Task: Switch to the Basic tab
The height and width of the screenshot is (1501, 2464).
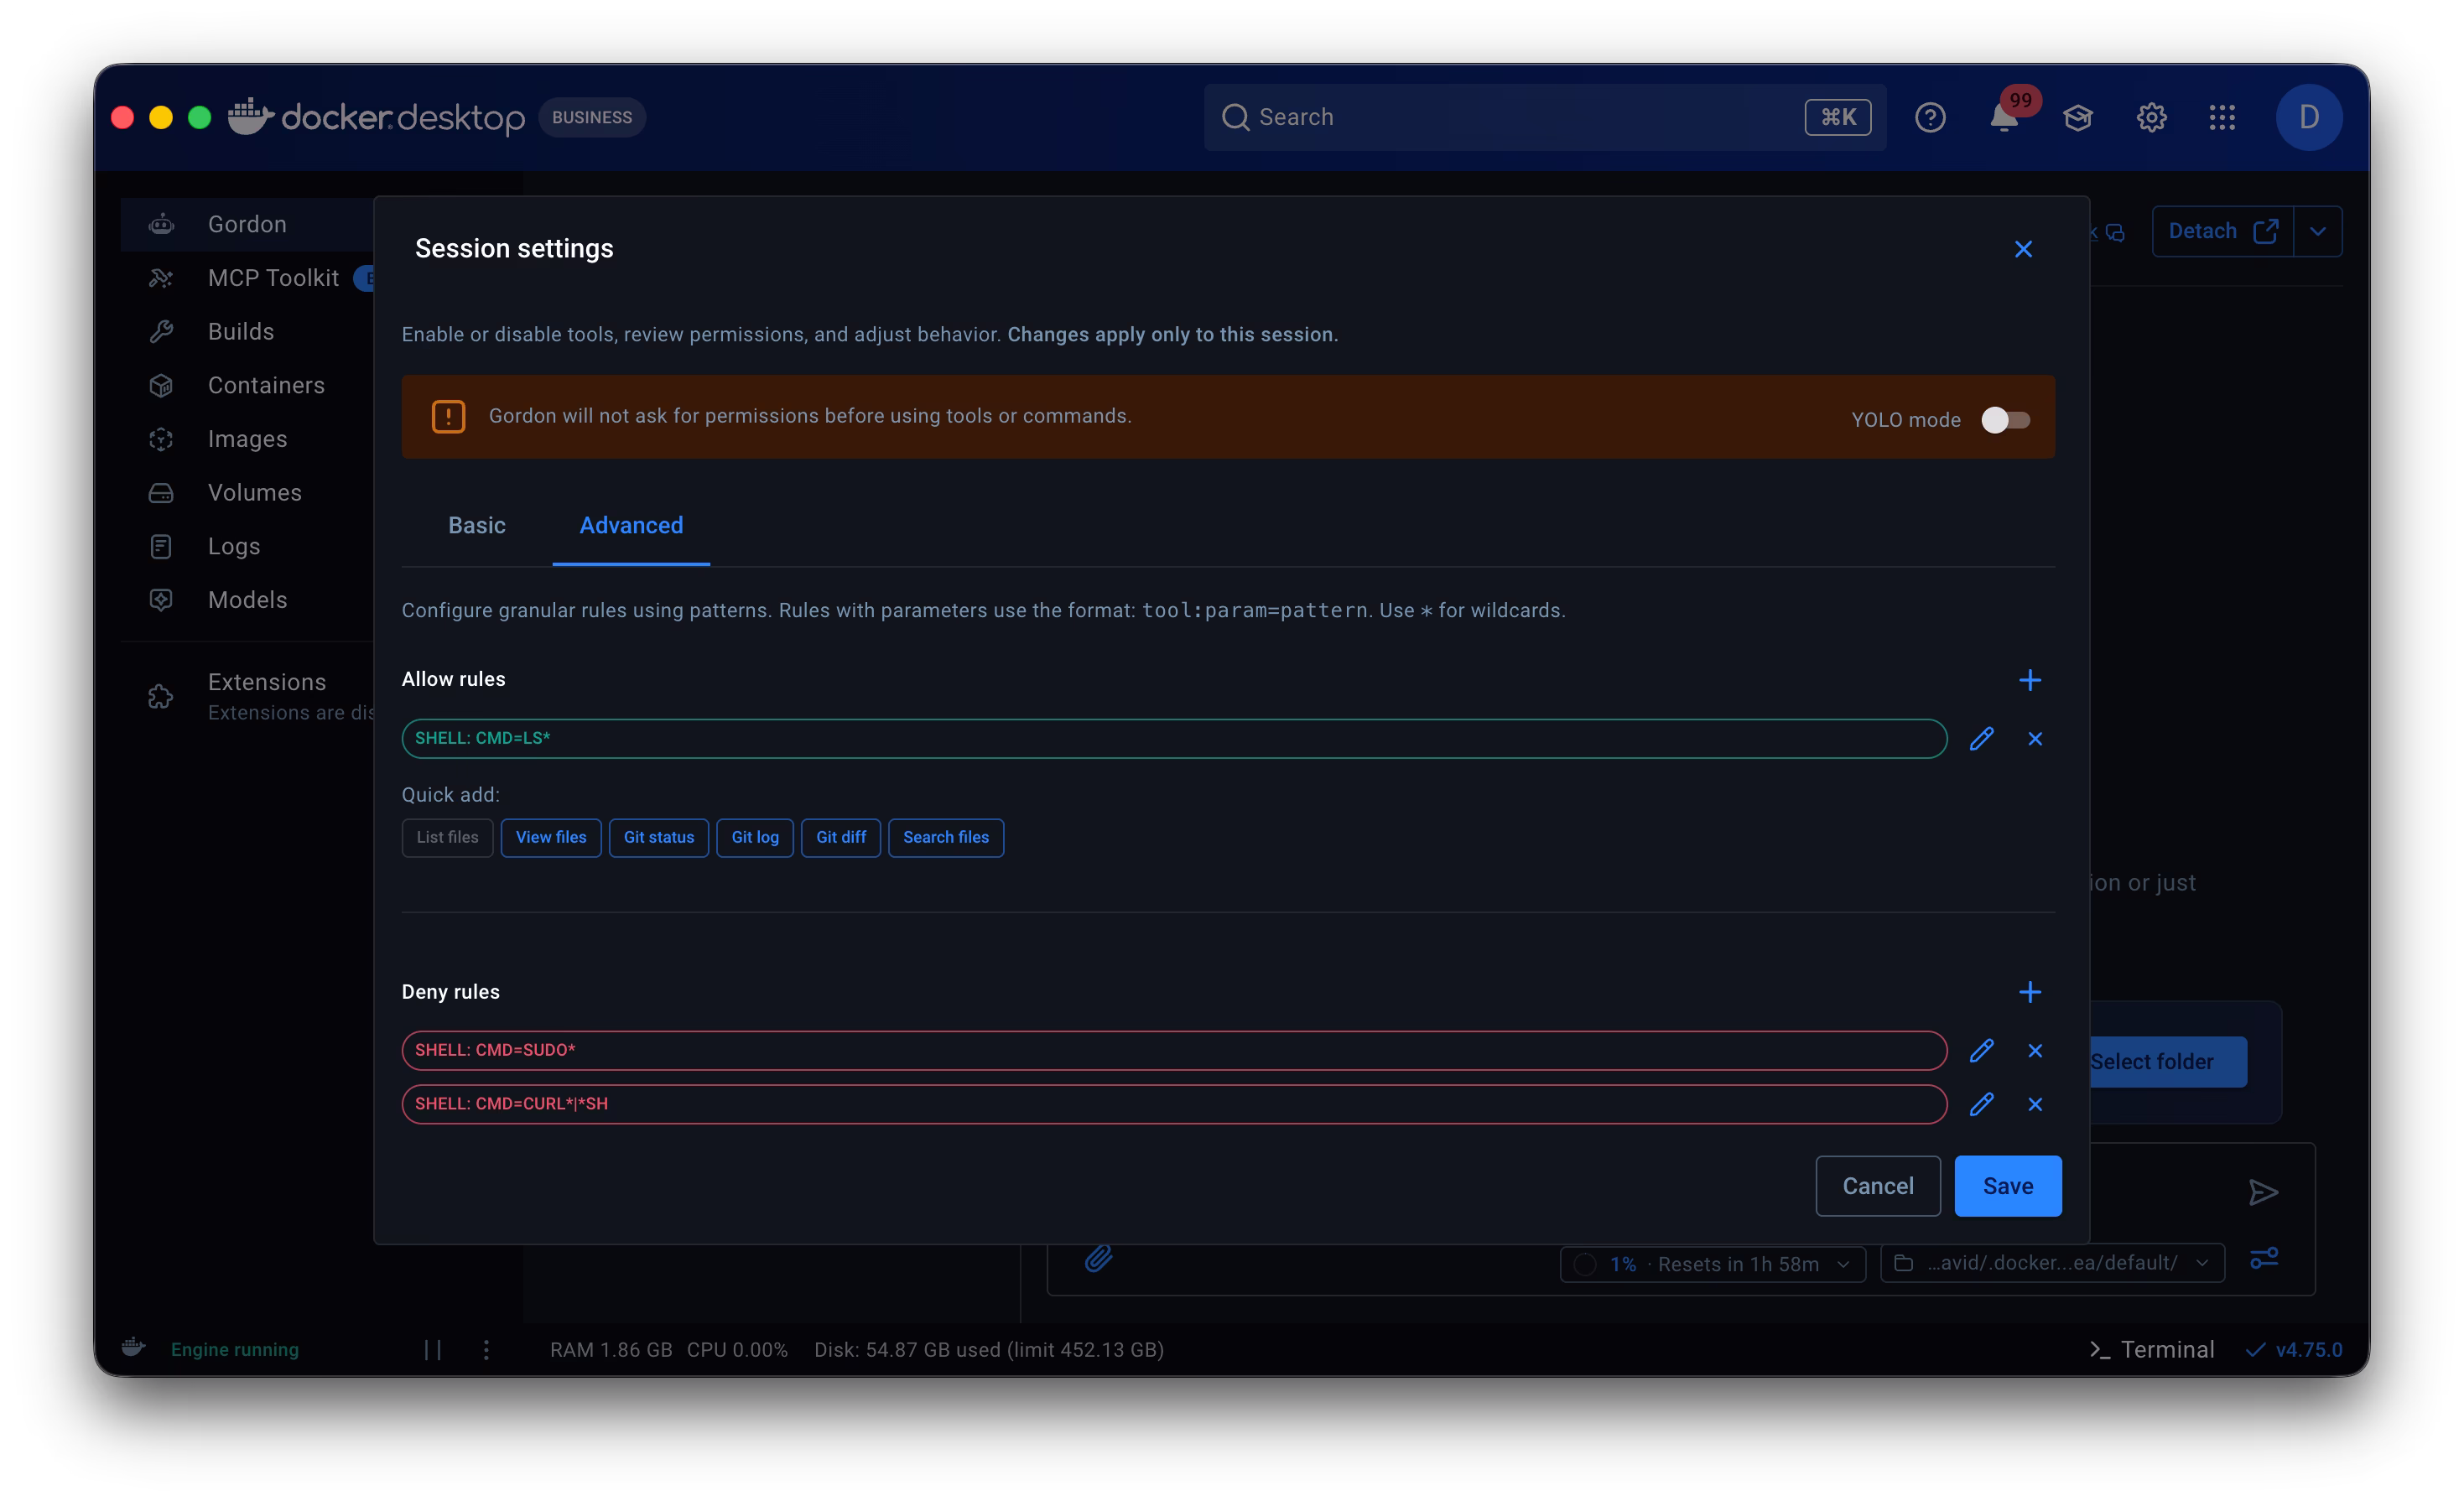Action: coord(476,525)
